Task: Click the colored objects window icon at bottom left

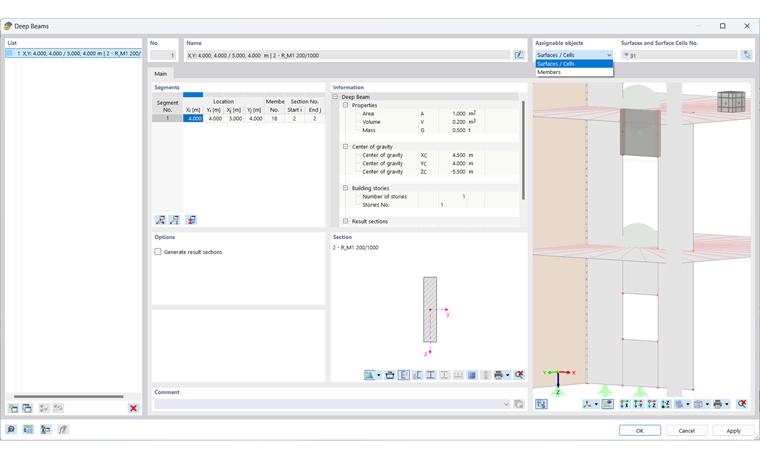Action: click(46, 429)
